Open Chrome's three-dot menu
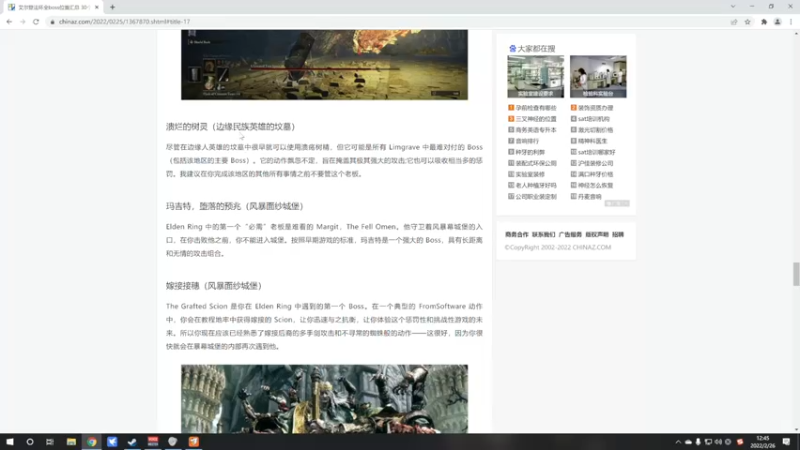Image resolution: width=800 pixels, height=450 pixels. pos(791,22)
